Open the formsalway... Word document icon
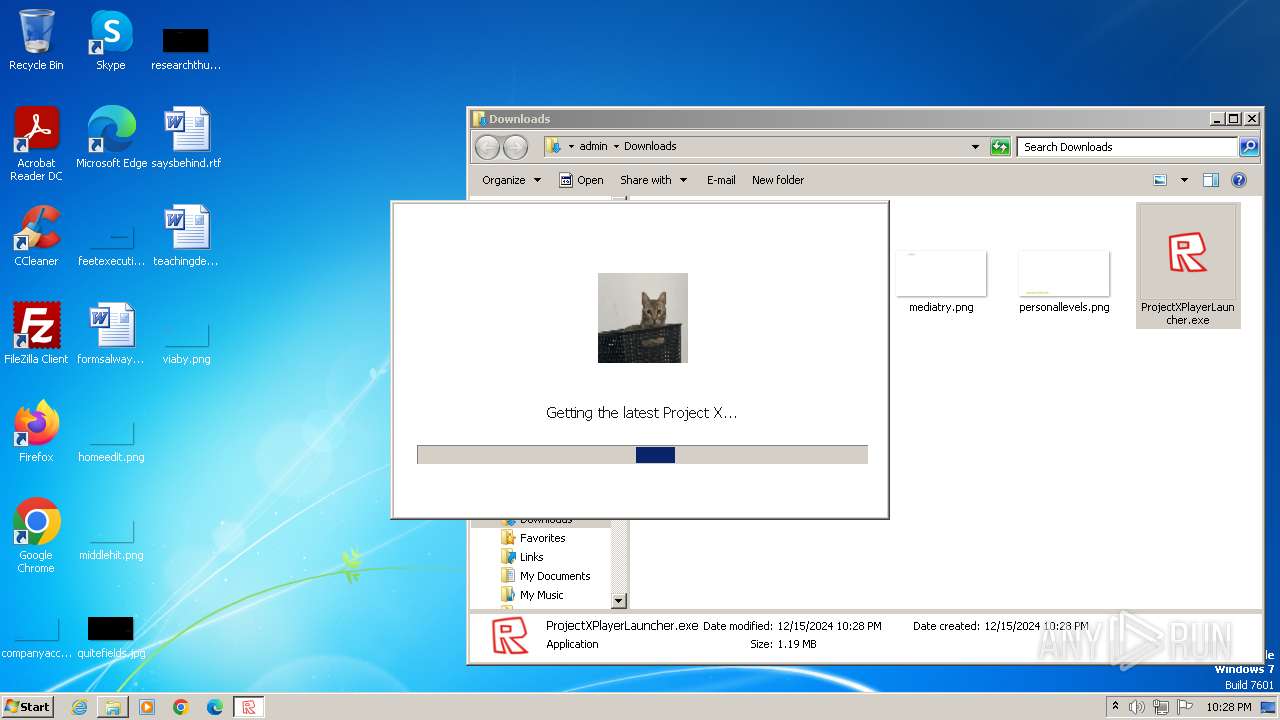The image size is (1280, 720). pyautogui.click(x=111, y=333)
